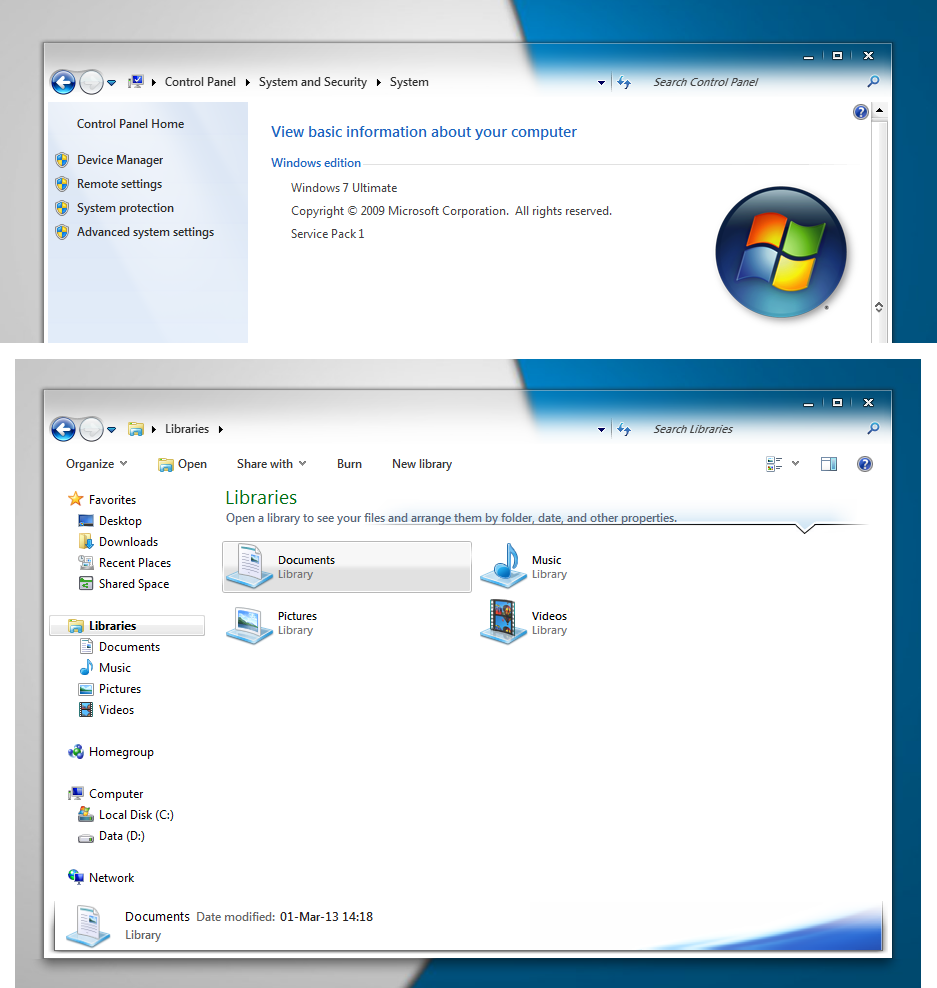Screen dimensions: 937x988
Task: Click shield icon beside Device Manager
Action: click(62, 160)
